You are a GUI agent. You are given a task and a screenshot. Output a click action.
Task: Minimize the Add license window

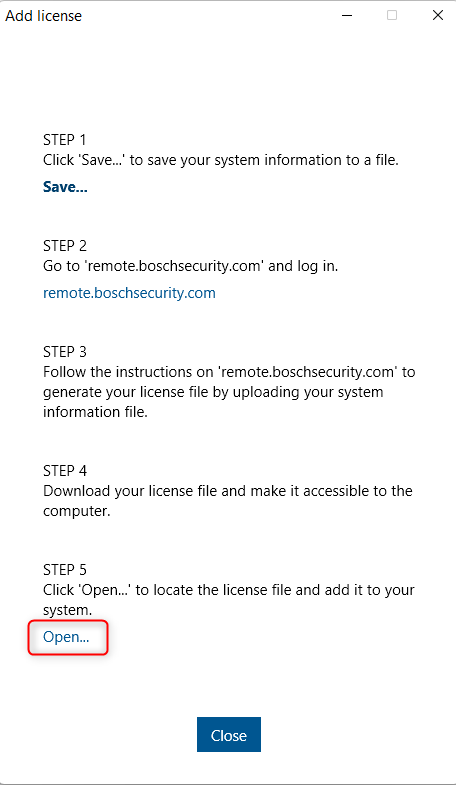346,16
